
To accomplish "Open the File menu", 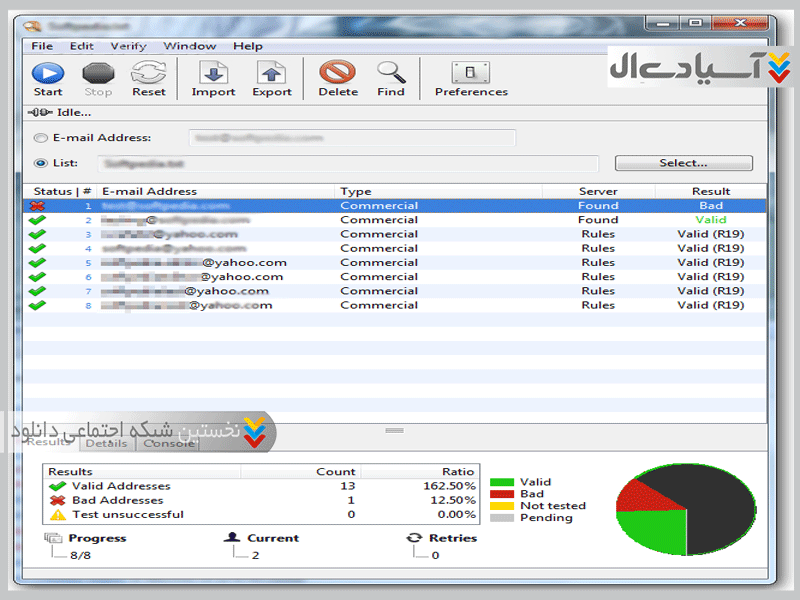I will [x=42, y=46].
